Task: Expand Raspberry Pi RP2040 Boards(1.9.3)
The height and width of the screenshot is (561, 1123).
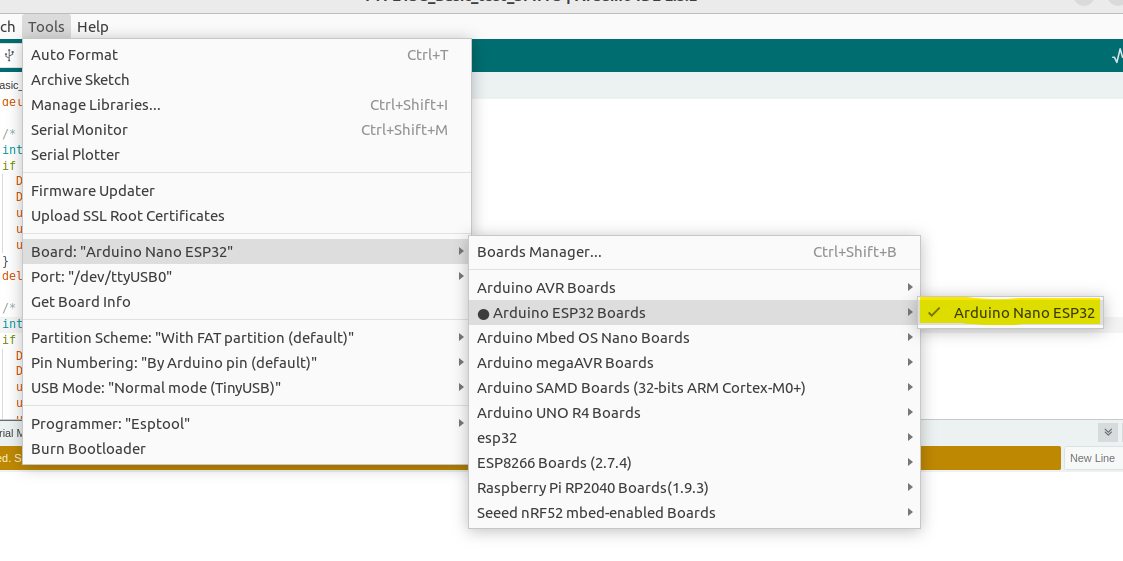Action: click(x=694, y=488)
